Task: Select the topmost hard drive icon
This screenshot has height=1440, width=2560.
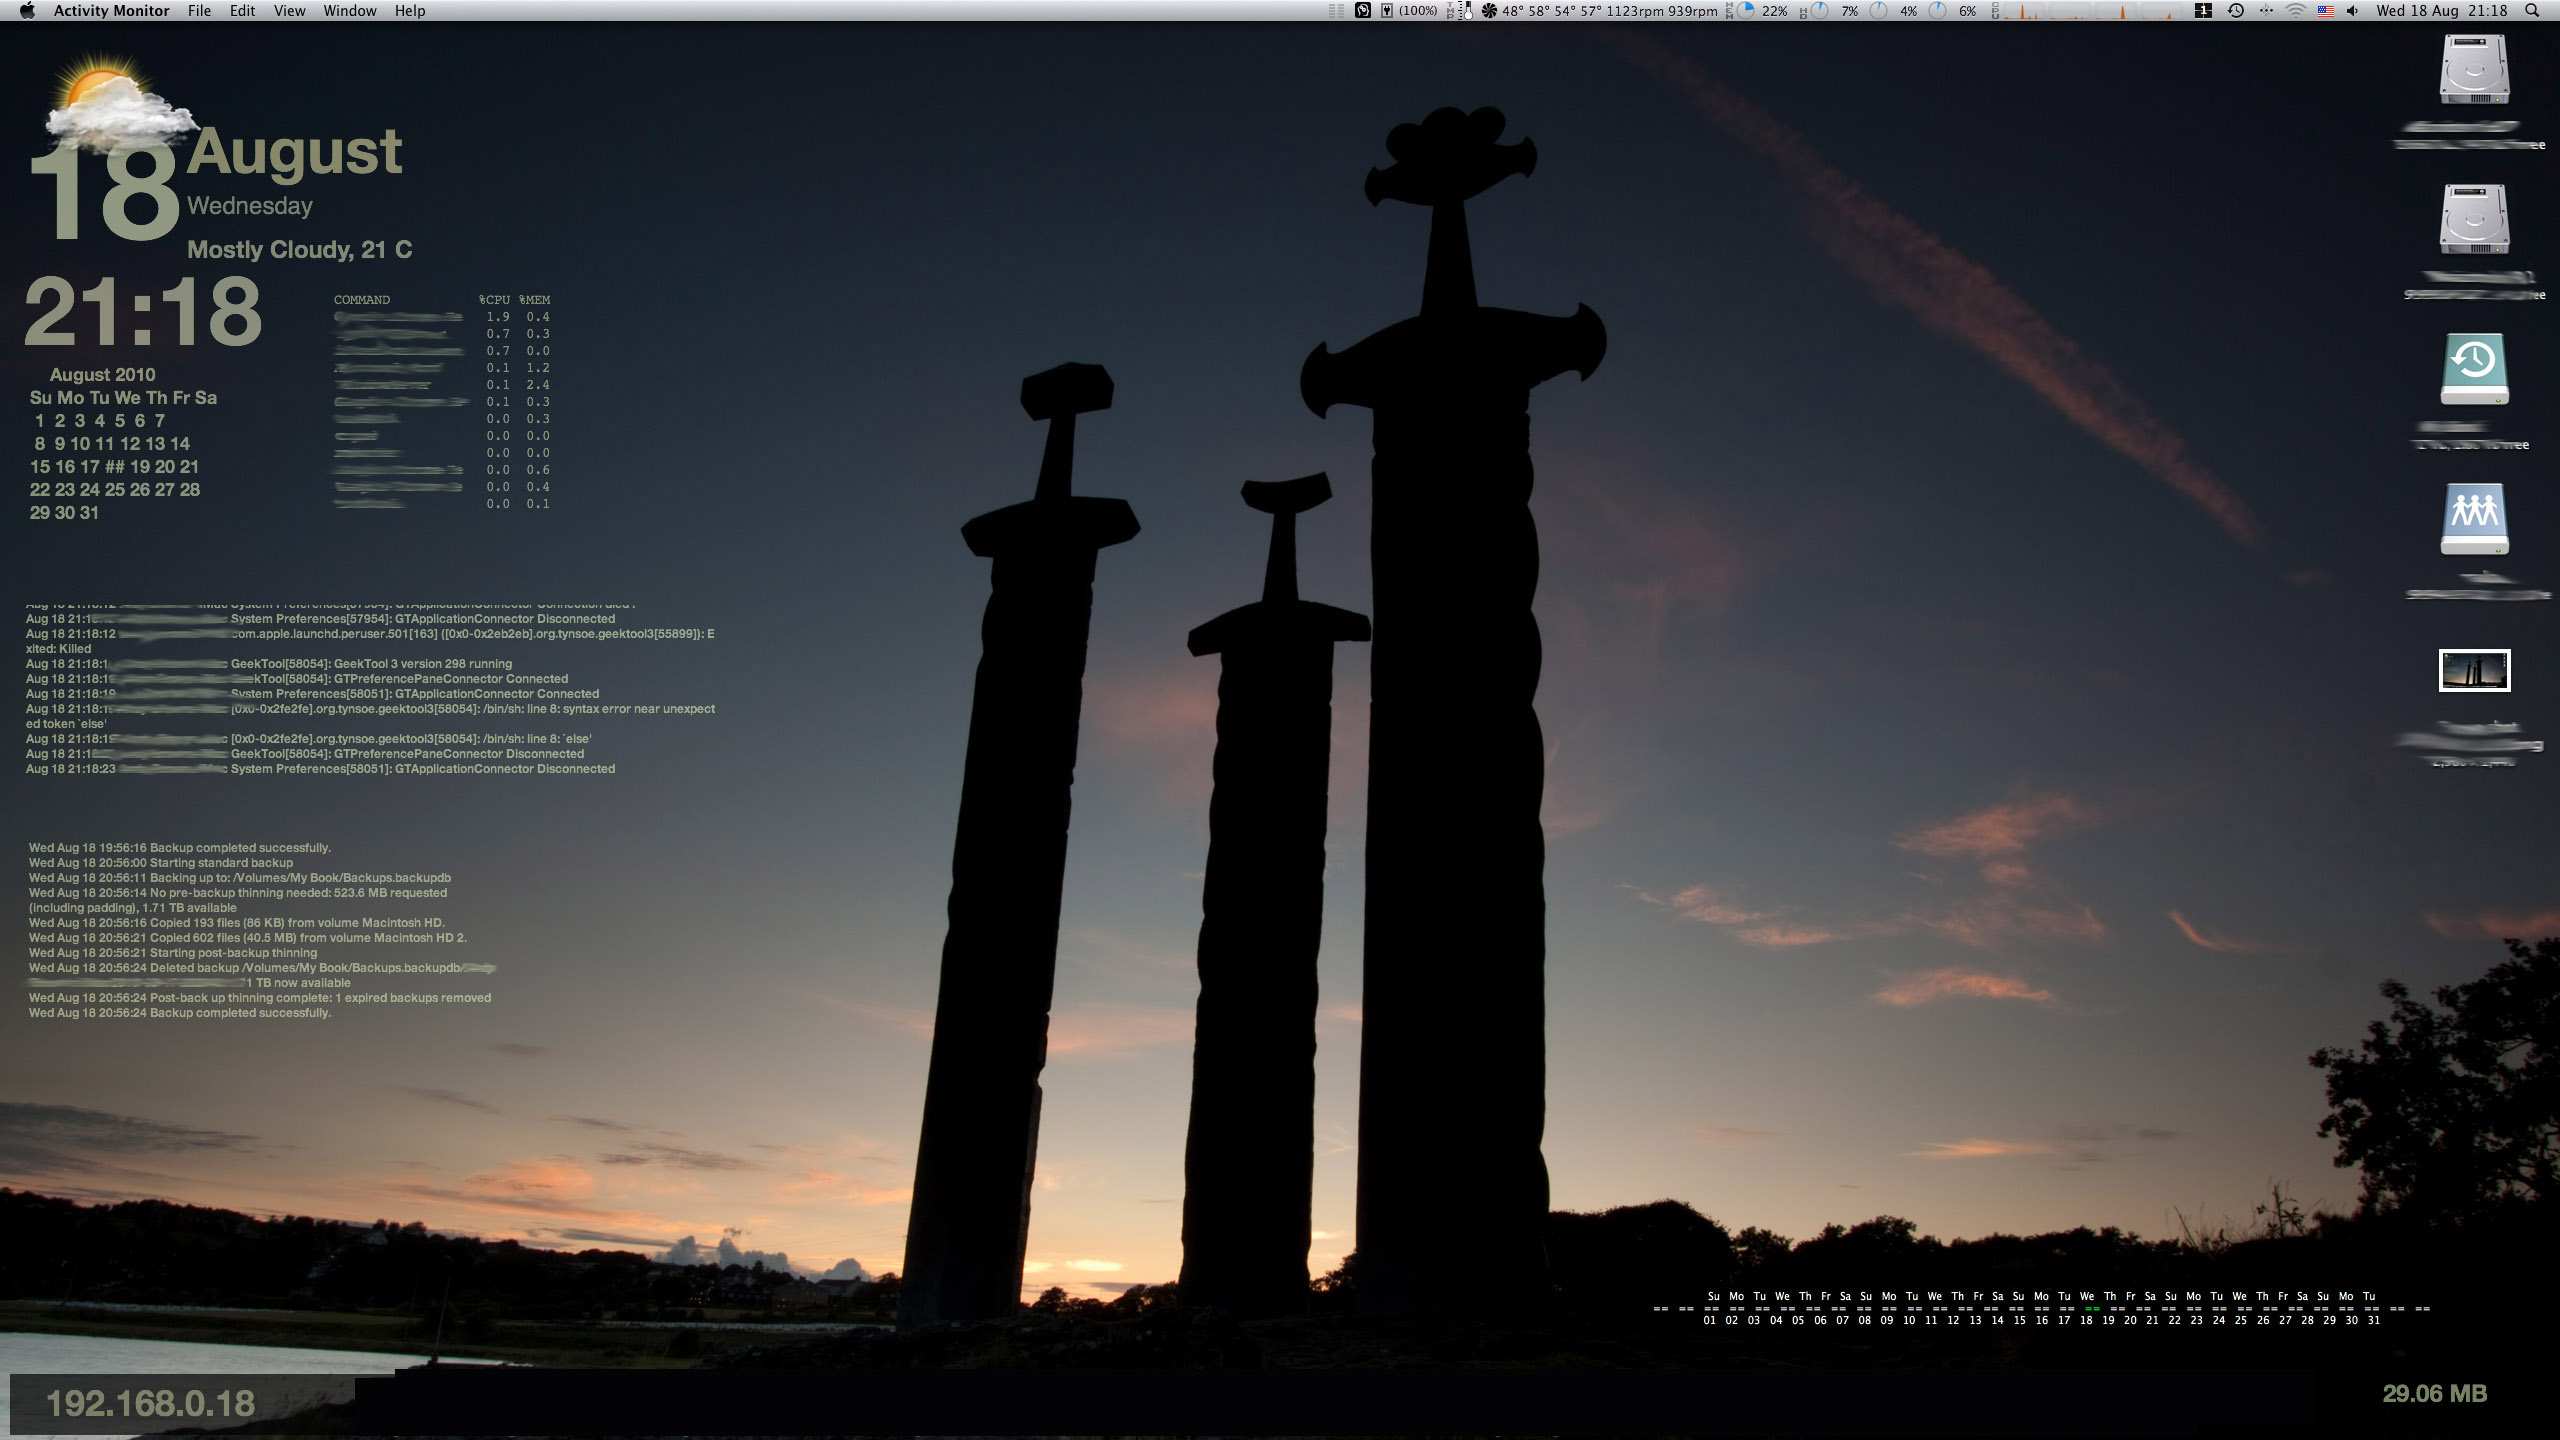Action: point(2474,70)
